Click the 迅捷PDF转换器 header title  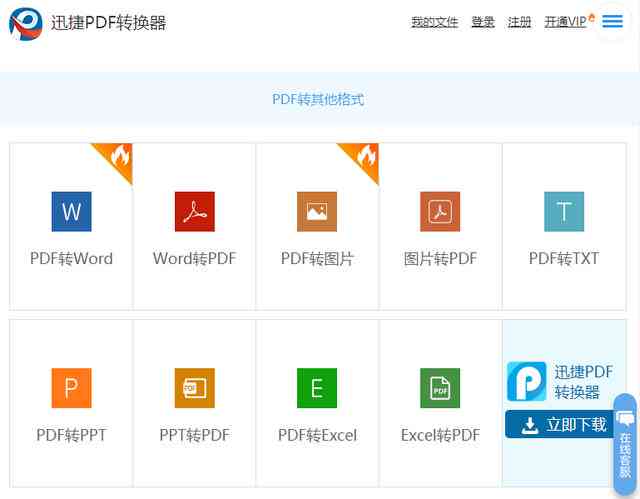[109, 23]
